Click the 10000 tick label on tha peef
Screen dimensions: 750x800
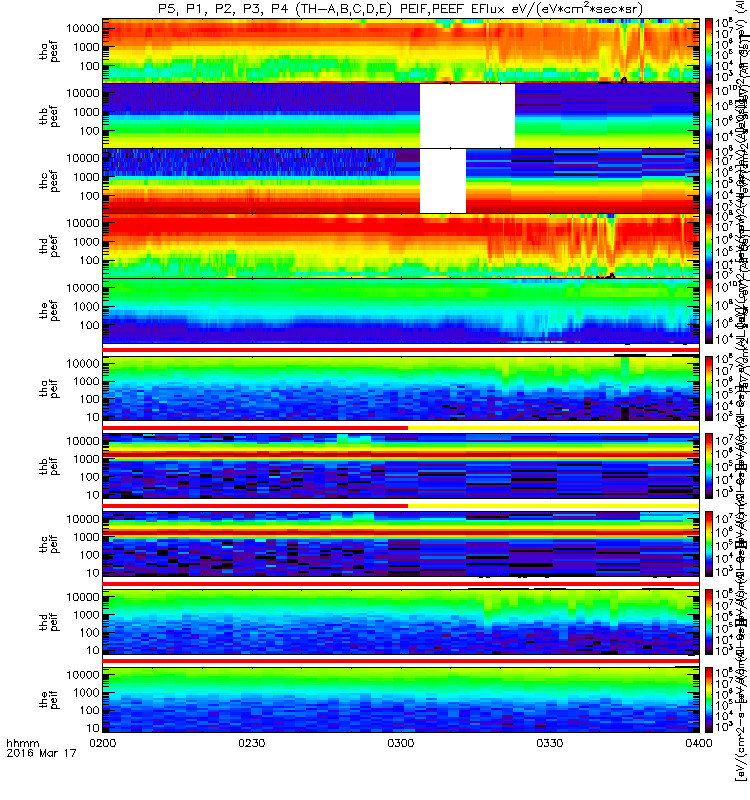(x=83, y=29)
